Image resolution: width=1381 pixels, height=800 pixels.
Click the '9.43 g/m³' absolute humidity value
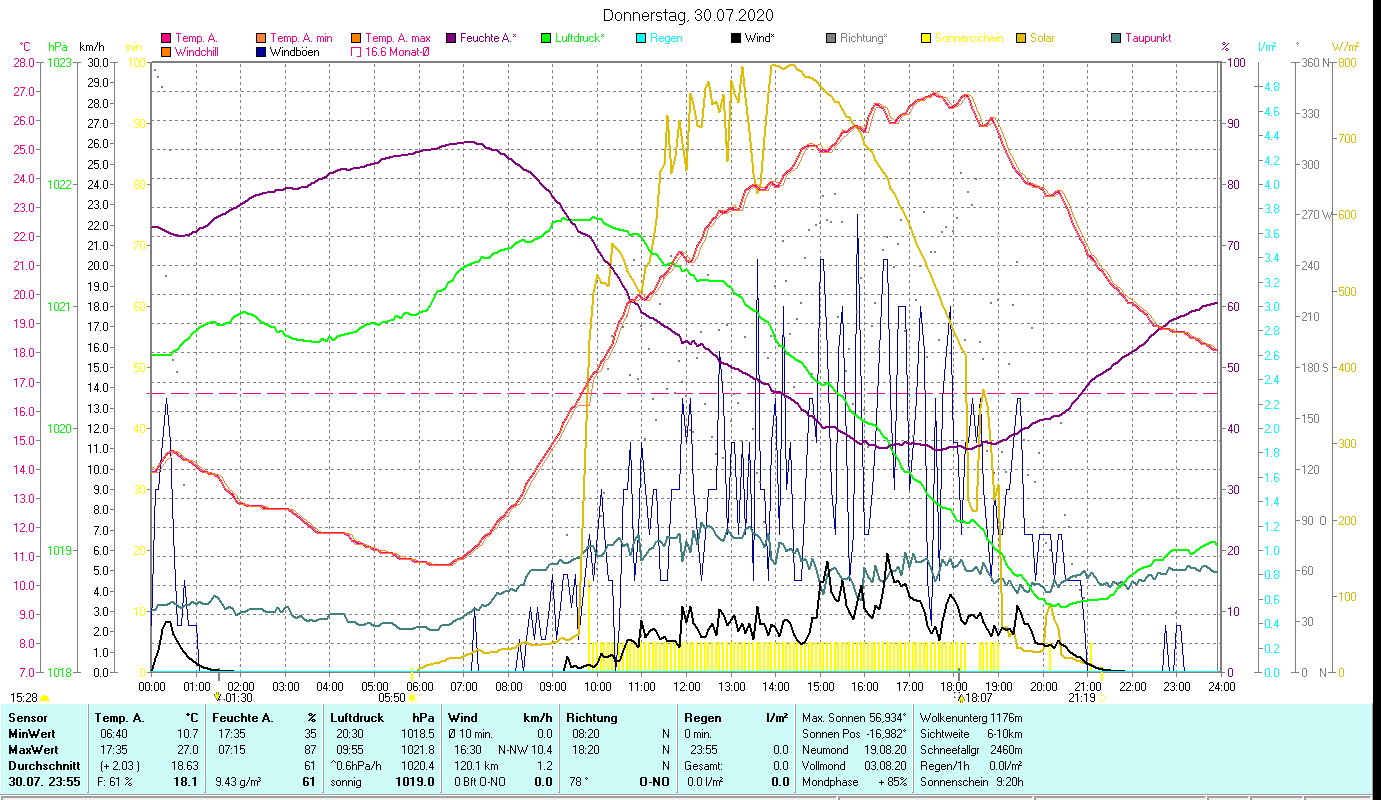pyautogui.click(x=240, y=782)
